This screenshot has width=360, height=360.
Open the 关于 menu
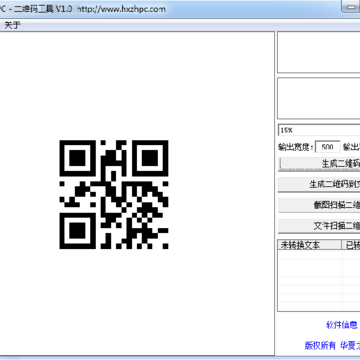coord(12,25)
